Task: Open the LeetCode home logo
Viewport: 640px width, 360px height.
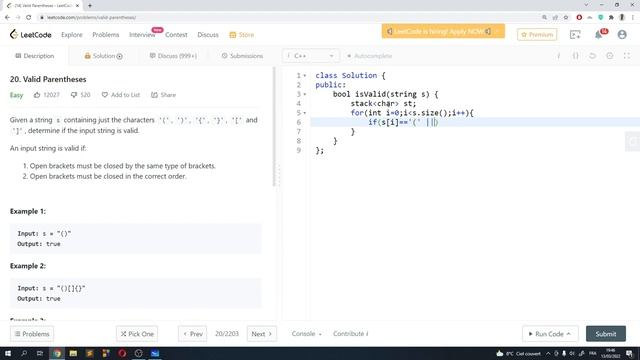Action: pos(31,35)
